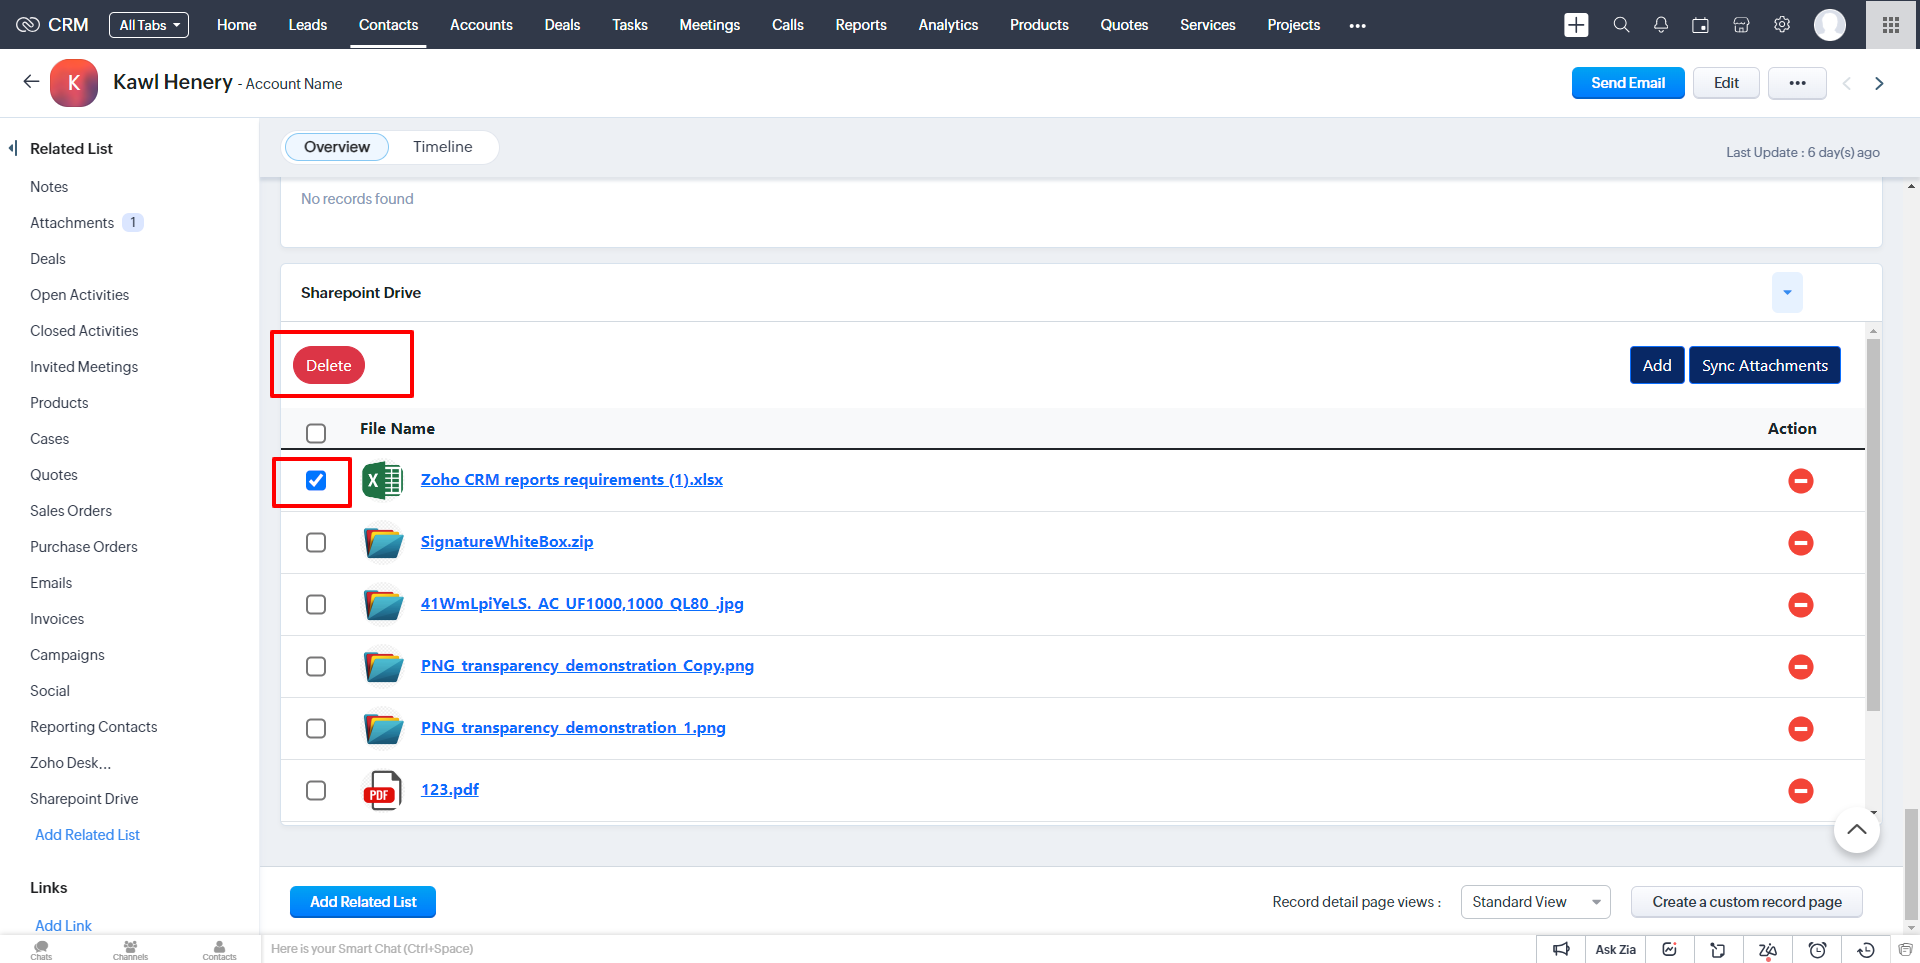Open the setup gear icon
This screenshot has width=1920, height=963.
pos(1782,25)
